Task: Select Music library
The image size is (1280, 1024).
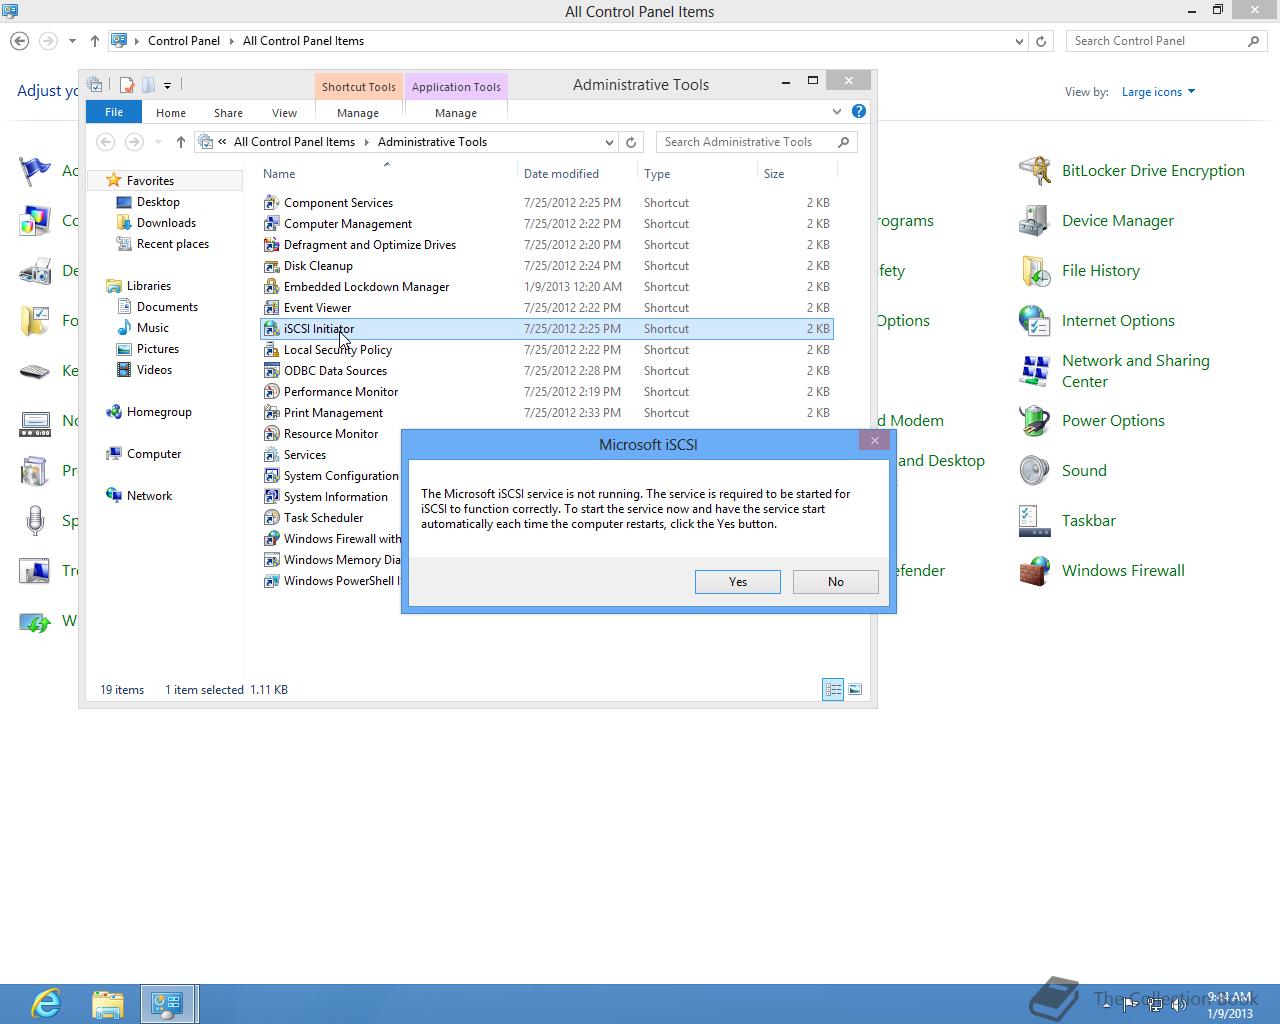Action: point(153,328)
